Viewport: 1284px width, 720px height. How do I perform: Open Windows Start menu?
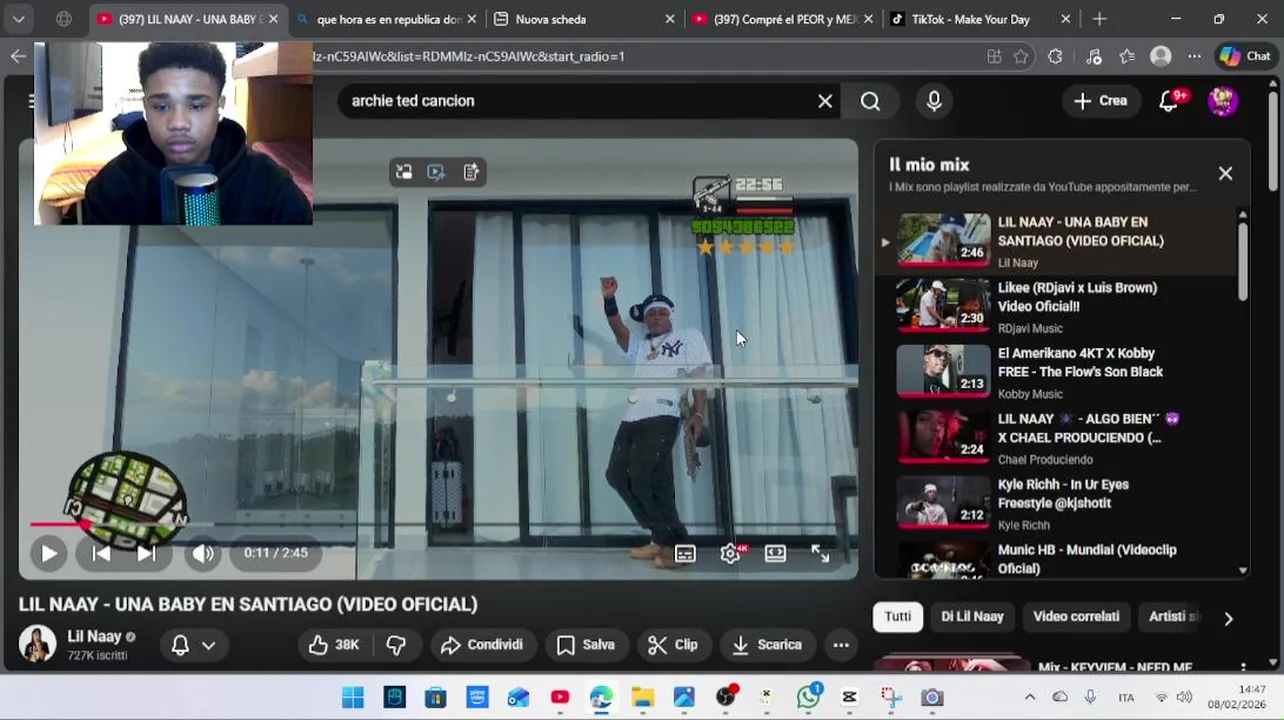pyautogui.click(x=353, y=697)
